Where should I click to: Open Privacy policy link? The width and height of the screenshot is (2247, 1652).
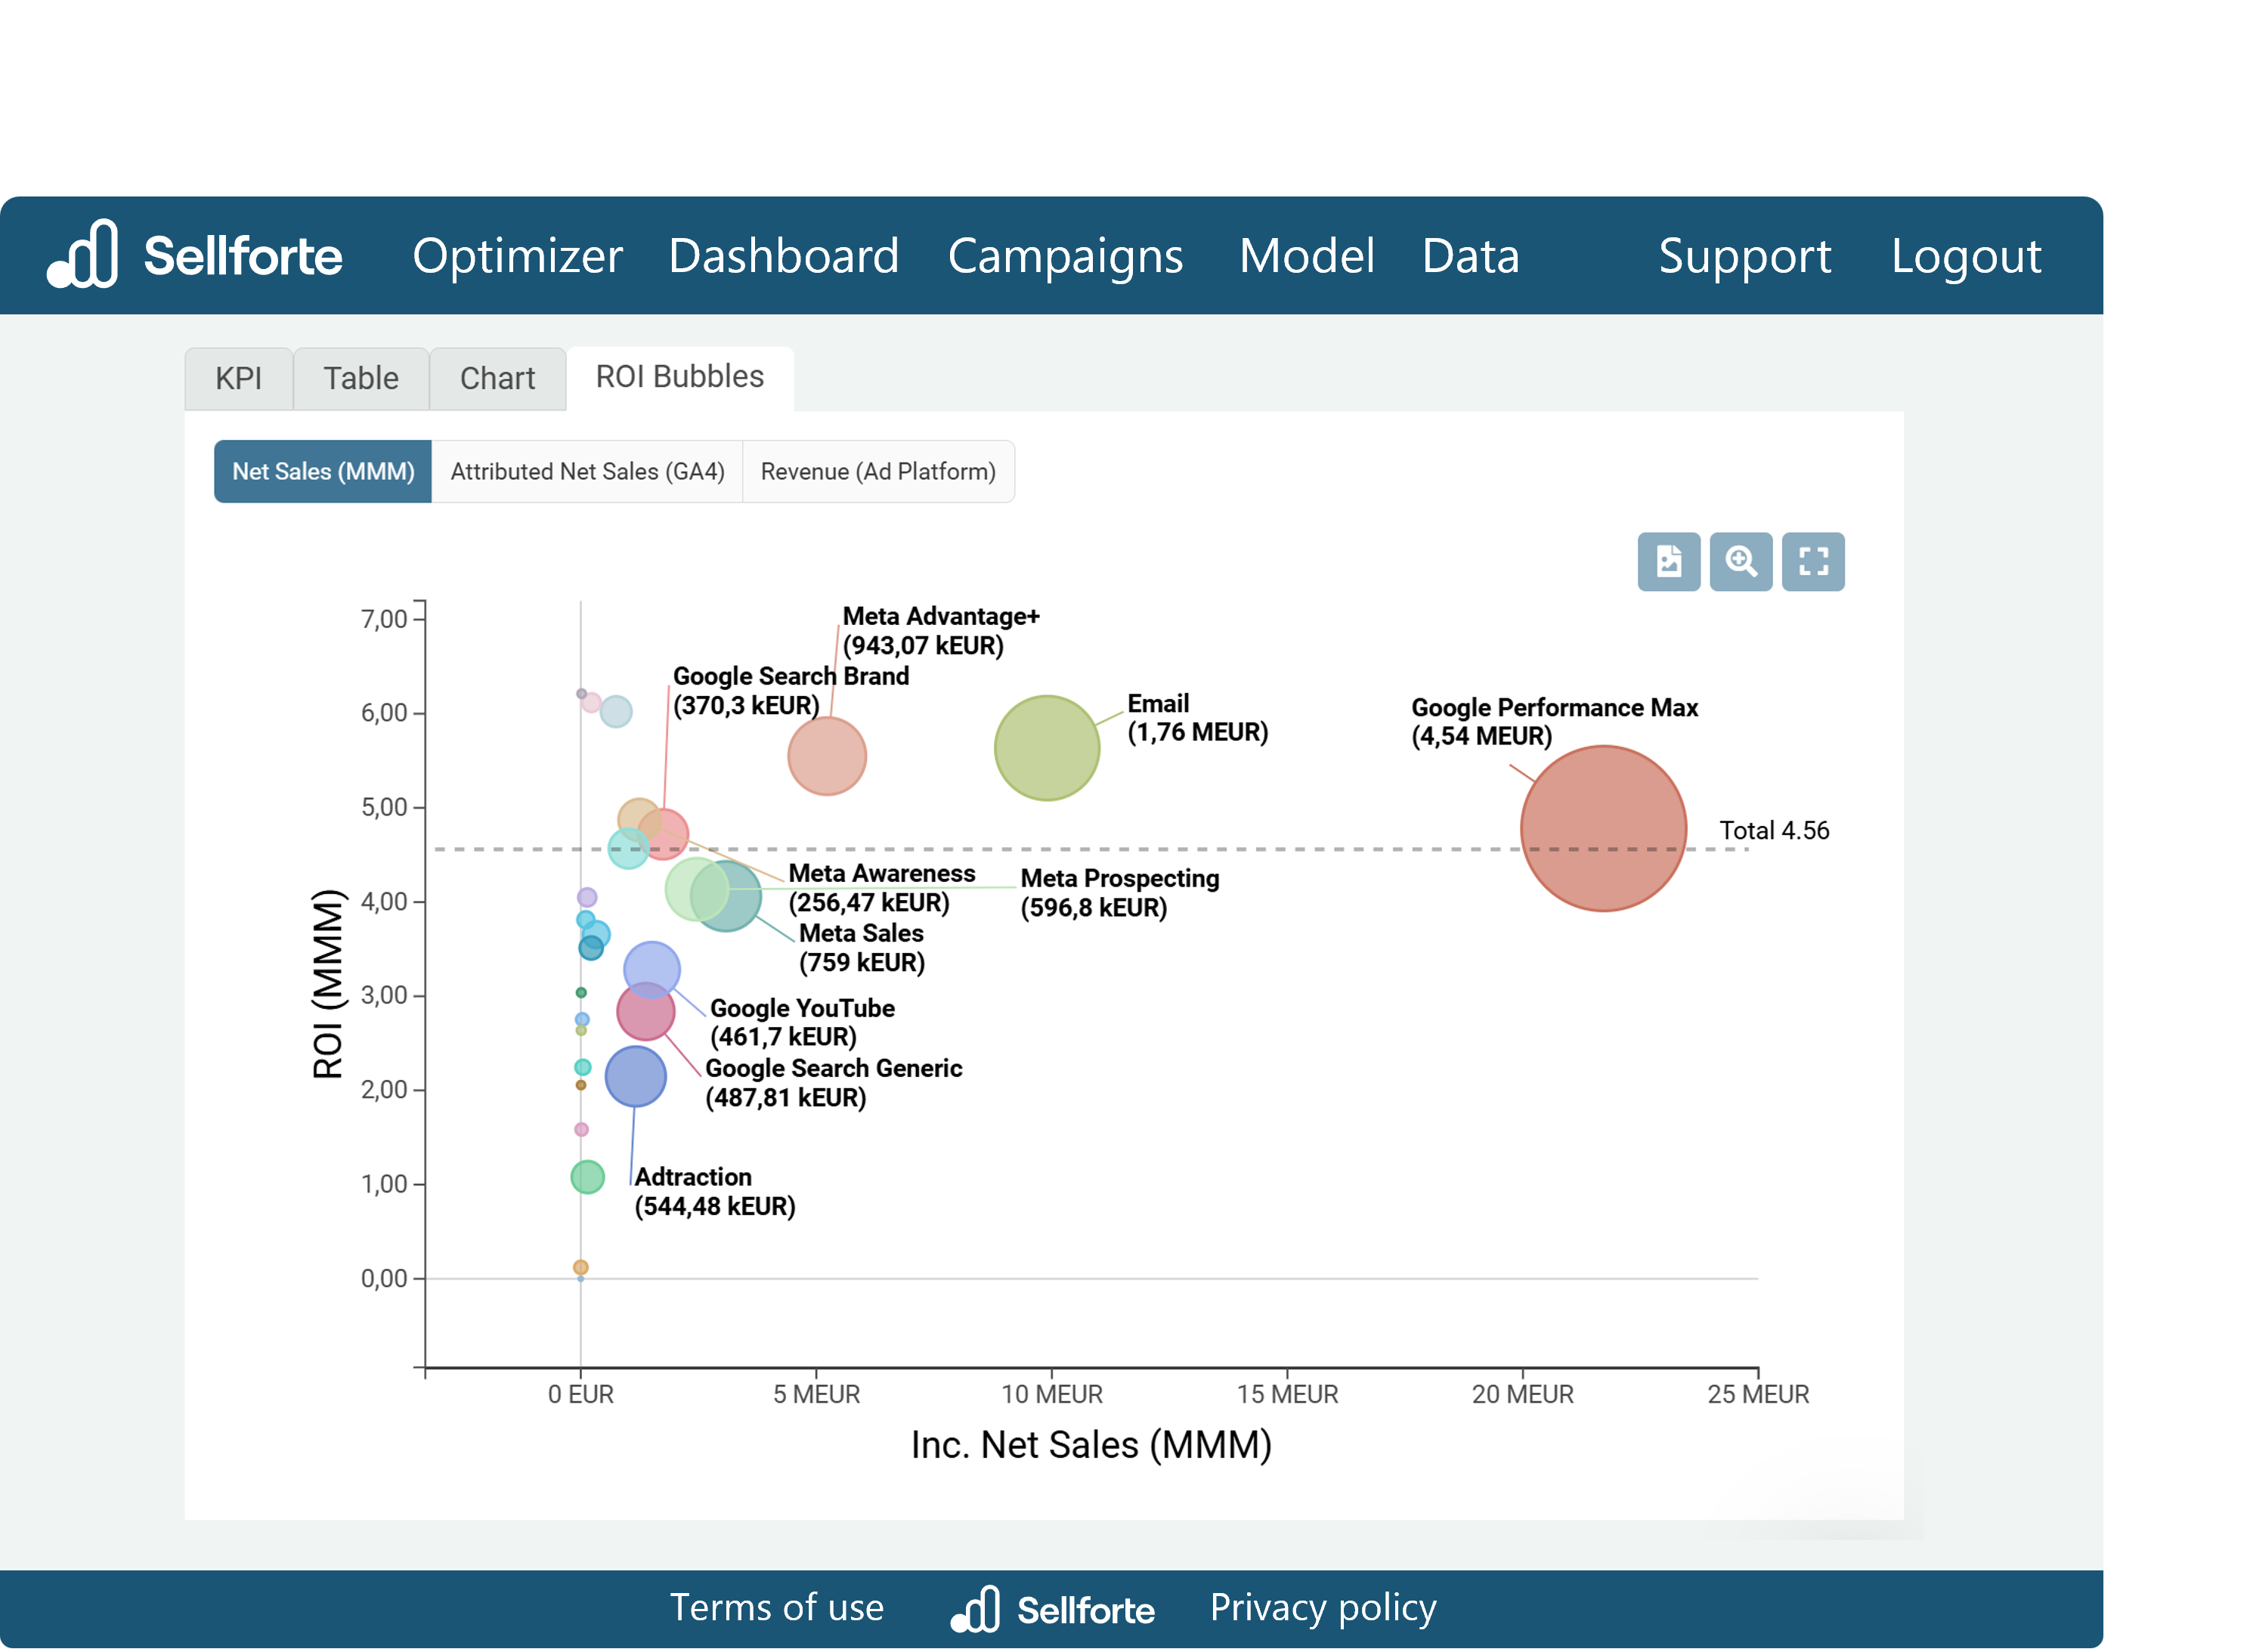coord(1322,1607)
